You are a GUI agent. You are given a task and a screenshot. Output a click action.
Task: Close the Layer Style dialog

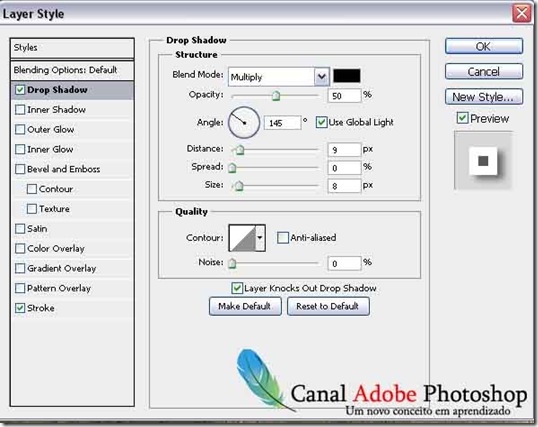pos(522,14)
